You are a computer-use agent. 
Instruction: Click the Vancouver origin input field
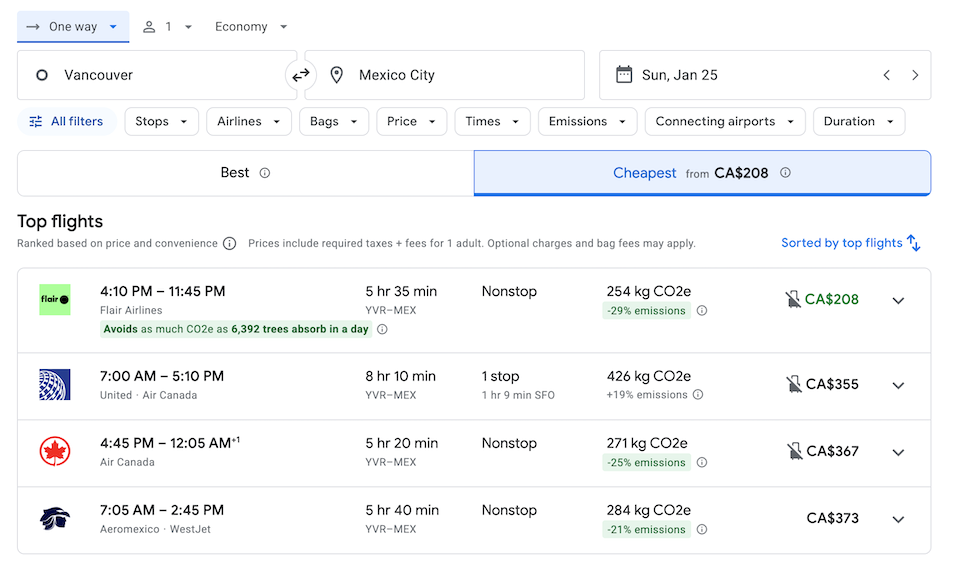pos(160,75)
